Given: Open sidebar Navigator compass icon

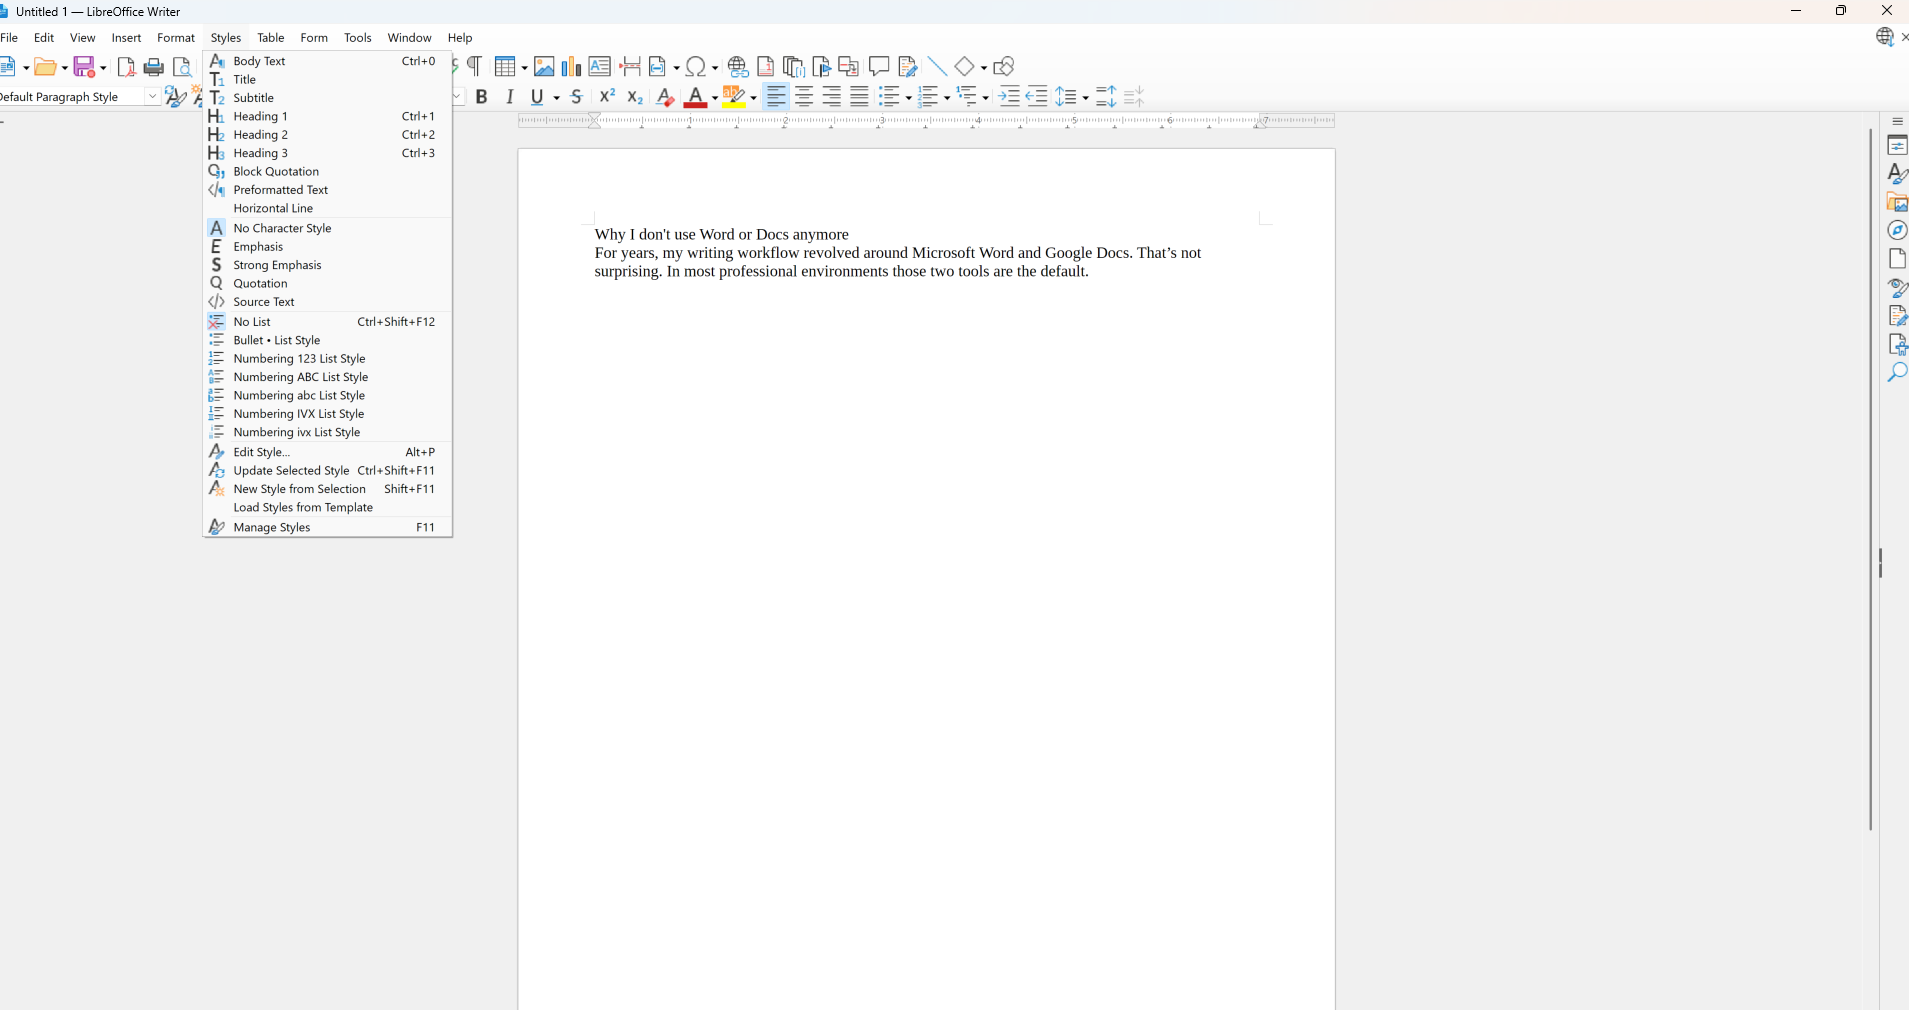Looking at the screenshot, I should click(x=1897, y=230).
